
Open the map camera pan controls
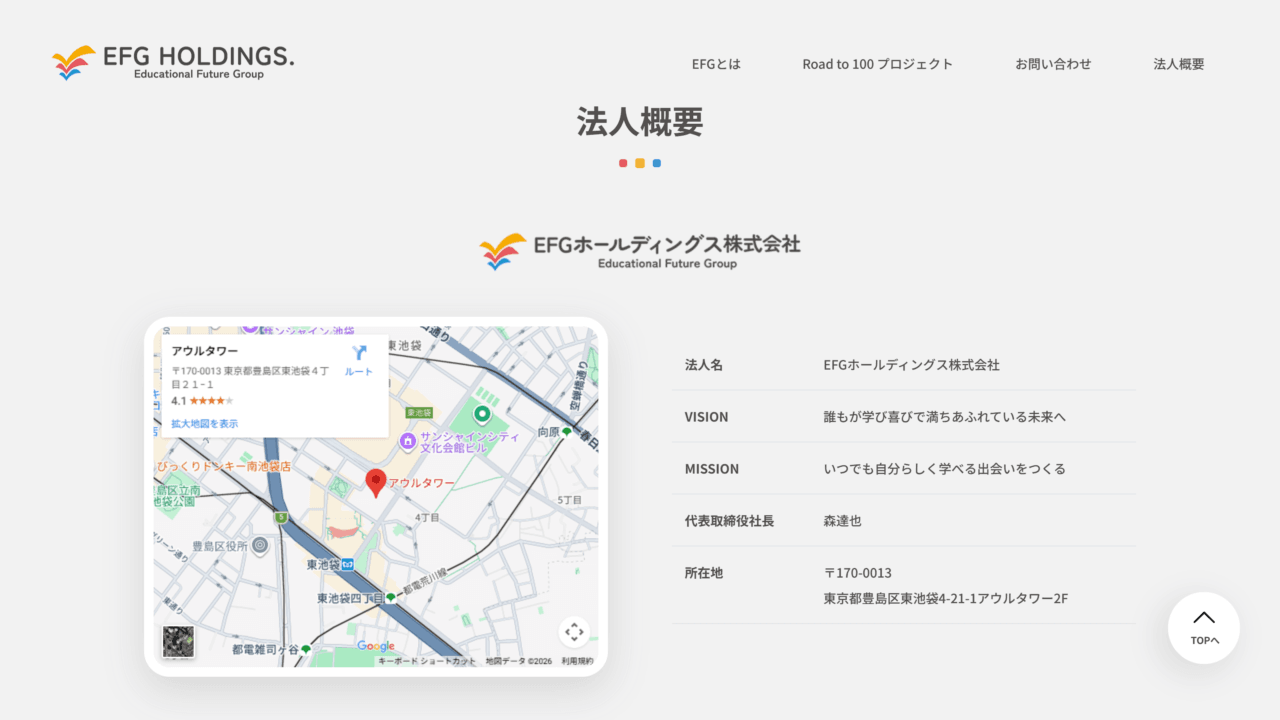point(574,631)
